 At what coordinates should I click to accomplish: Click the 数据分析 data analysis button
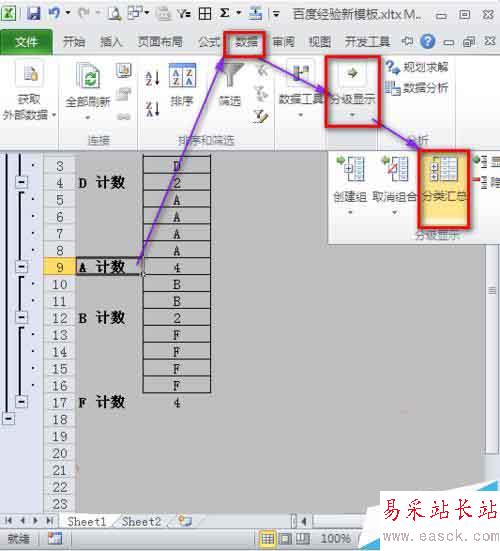[417, 88]
